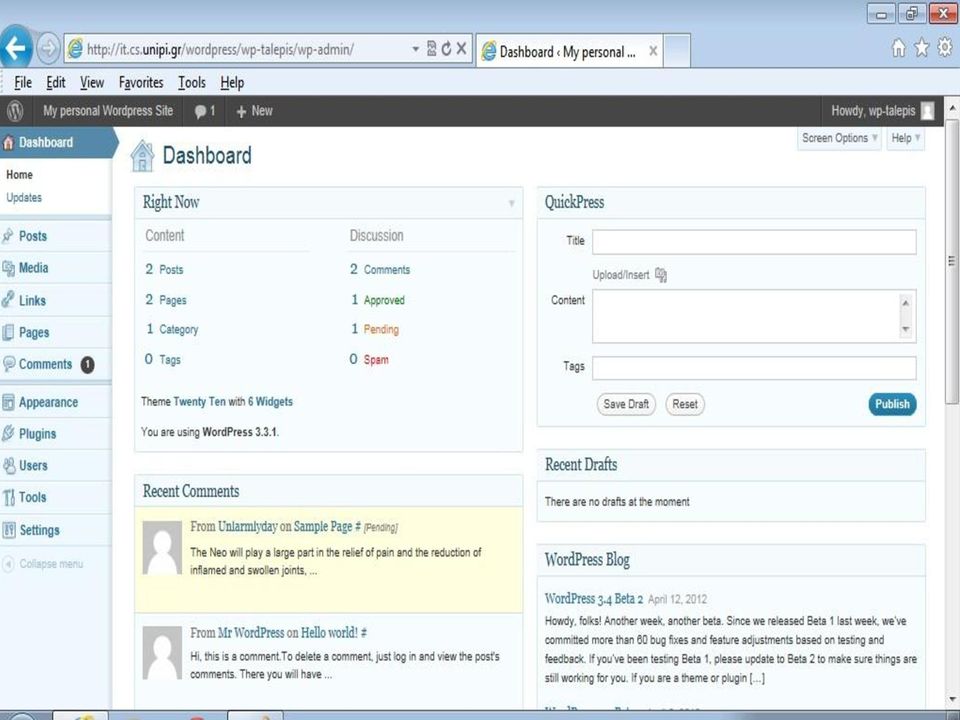This screenshot has height=720, width=960.
Task: Open the Hello world! post link
Action: [x=329, y=632]
